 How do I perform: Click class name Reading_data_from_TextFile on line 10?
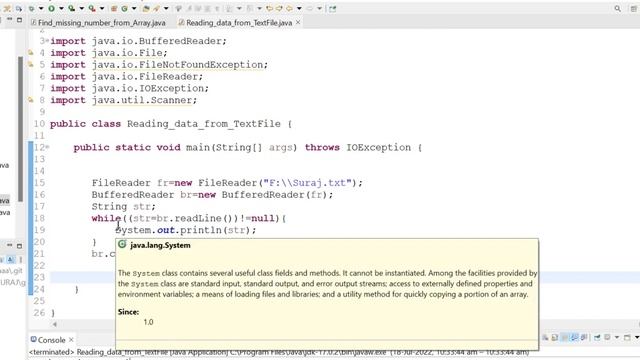click(204, 124)
